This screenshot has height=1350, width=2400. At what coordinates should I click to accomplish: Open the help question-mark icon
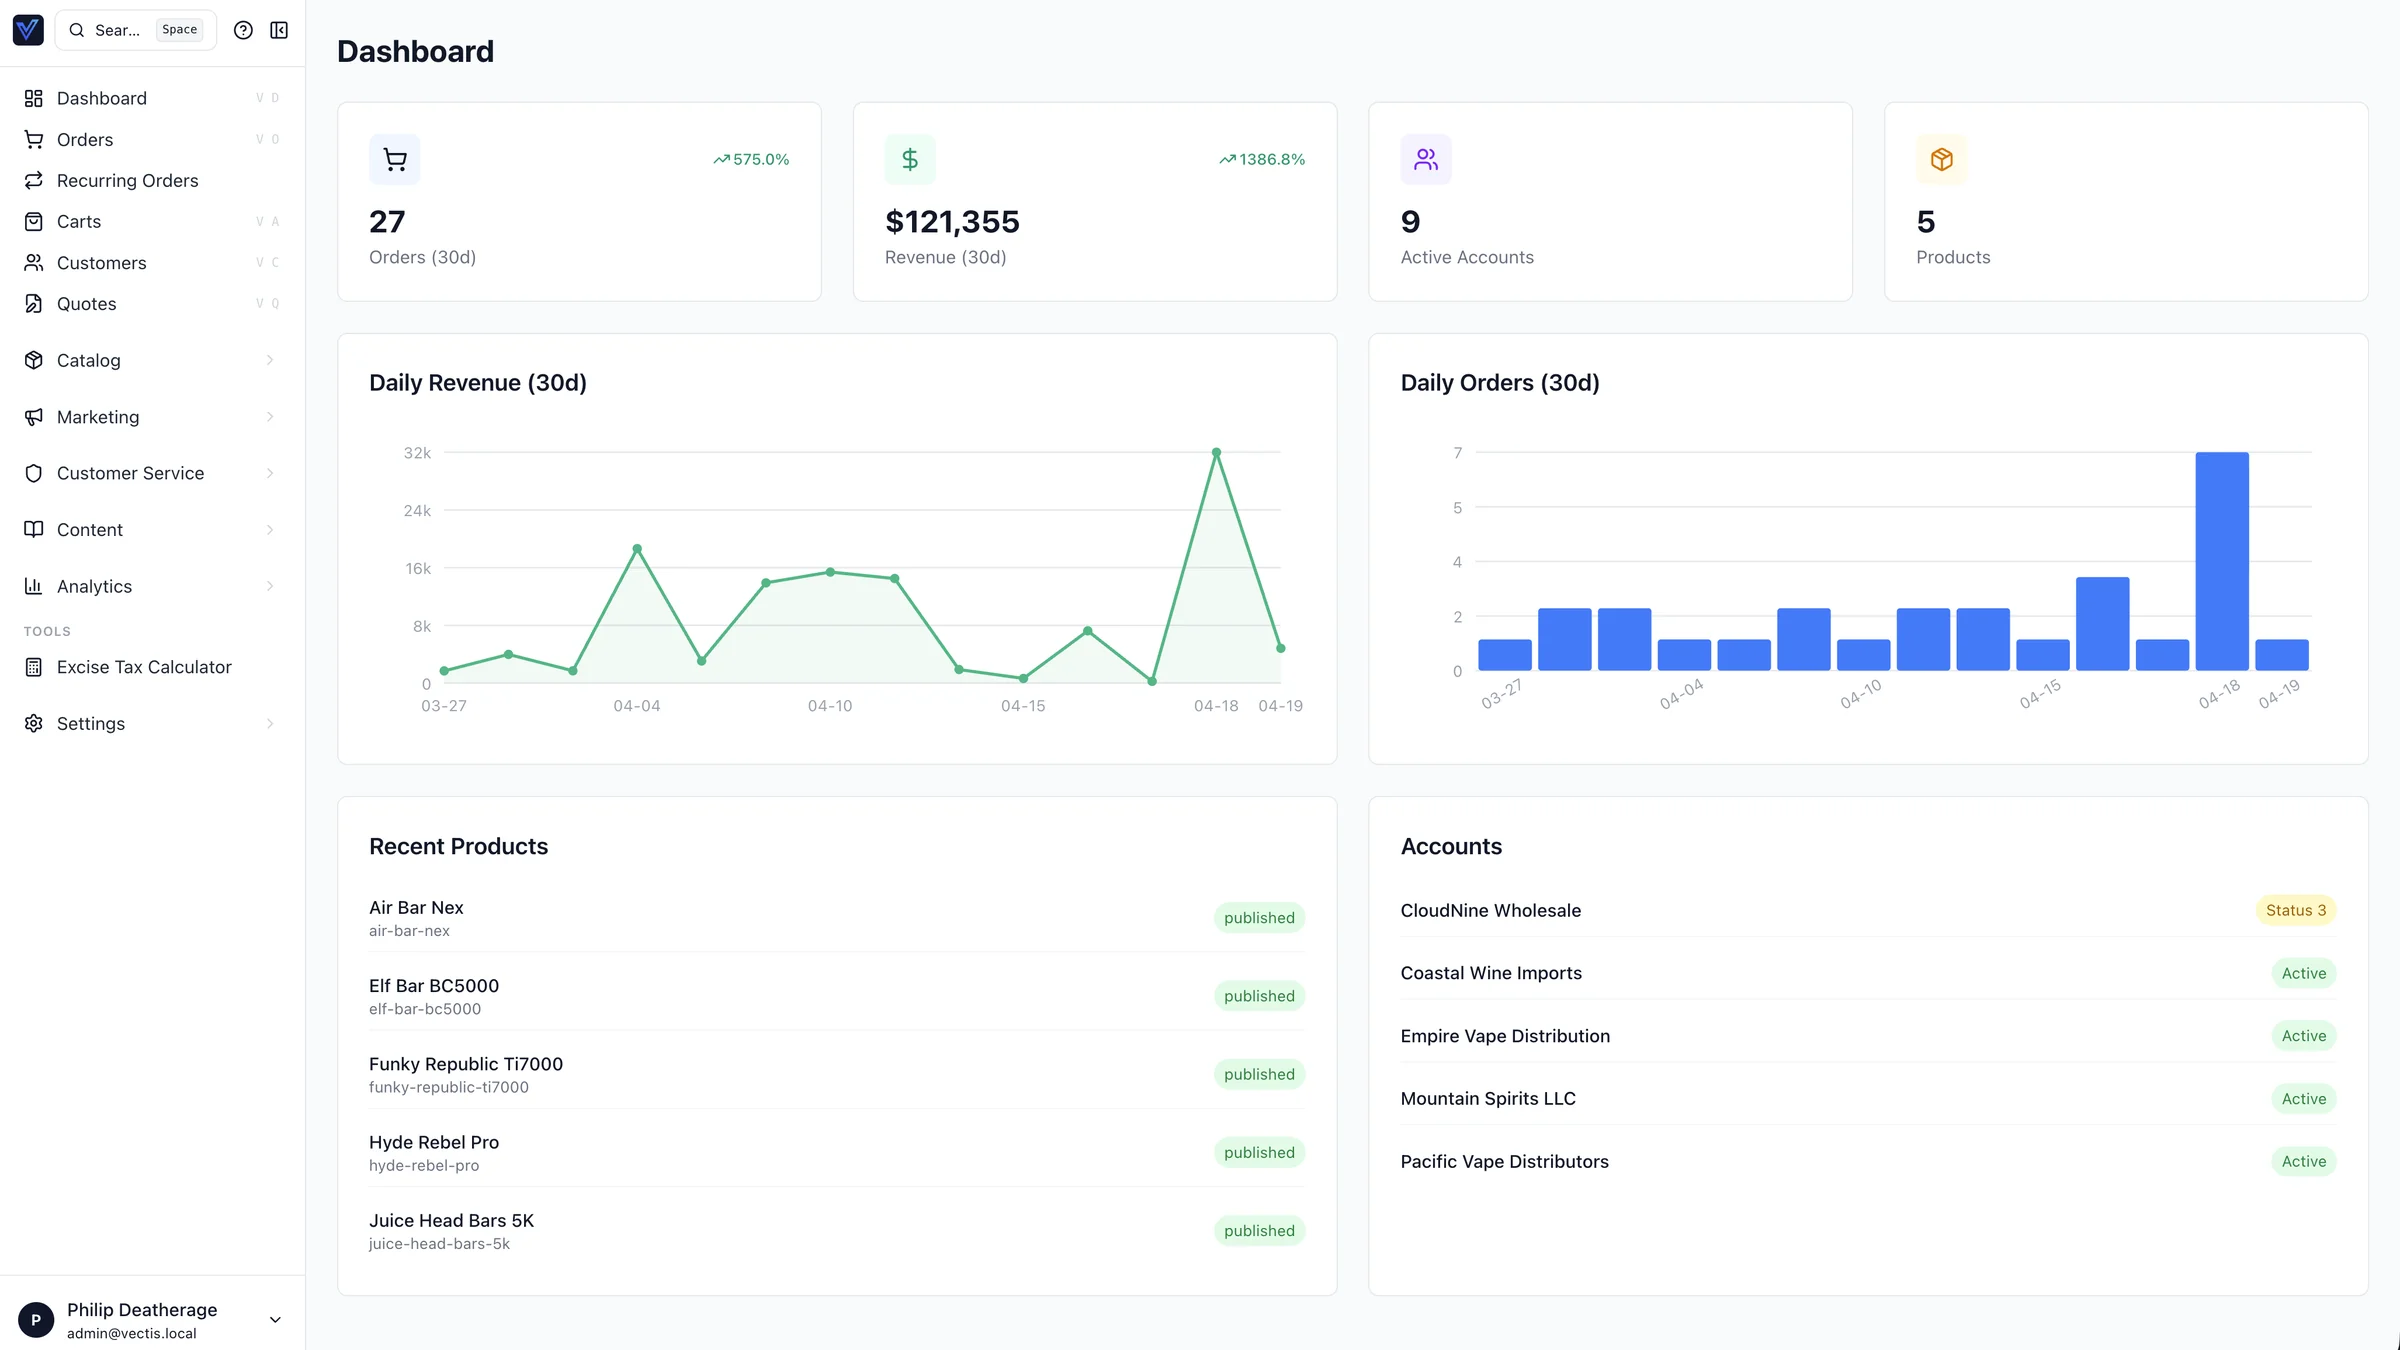click(x=243, y=30)
